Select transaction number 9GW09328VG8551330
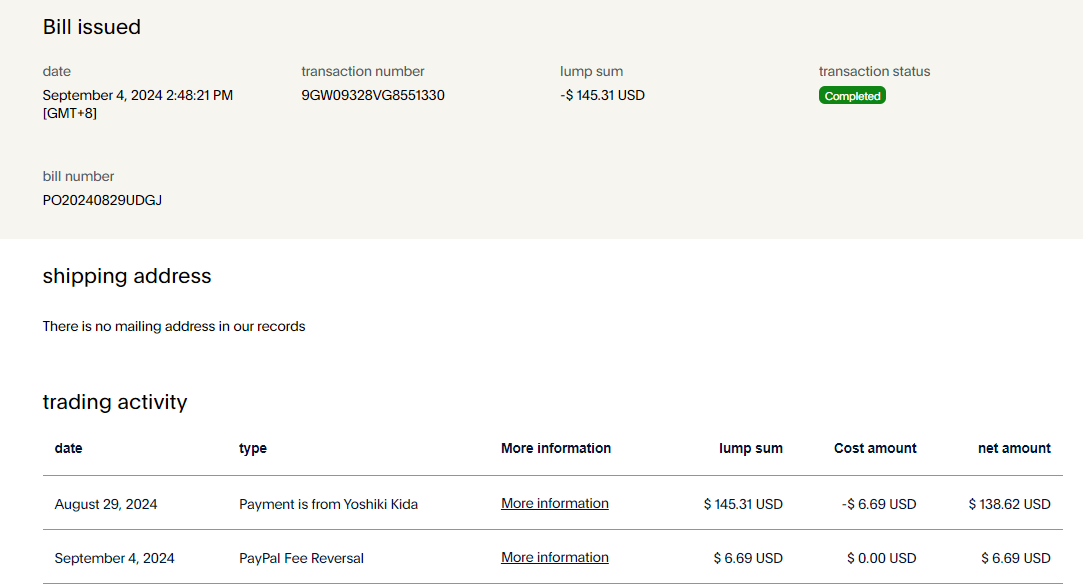The image size is (1083, 586). tap(373, 96)
